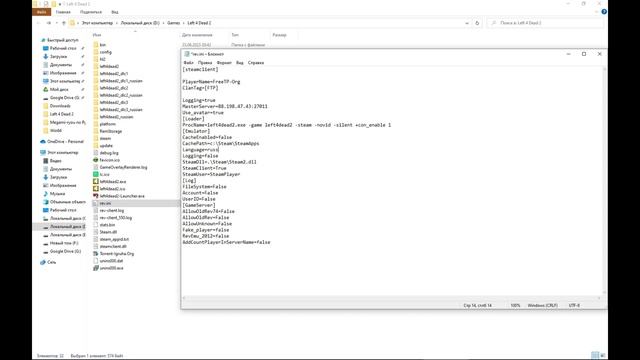
Task: Click Windows (CRLF) in Notepad status bar
Action: pos(542,305)
